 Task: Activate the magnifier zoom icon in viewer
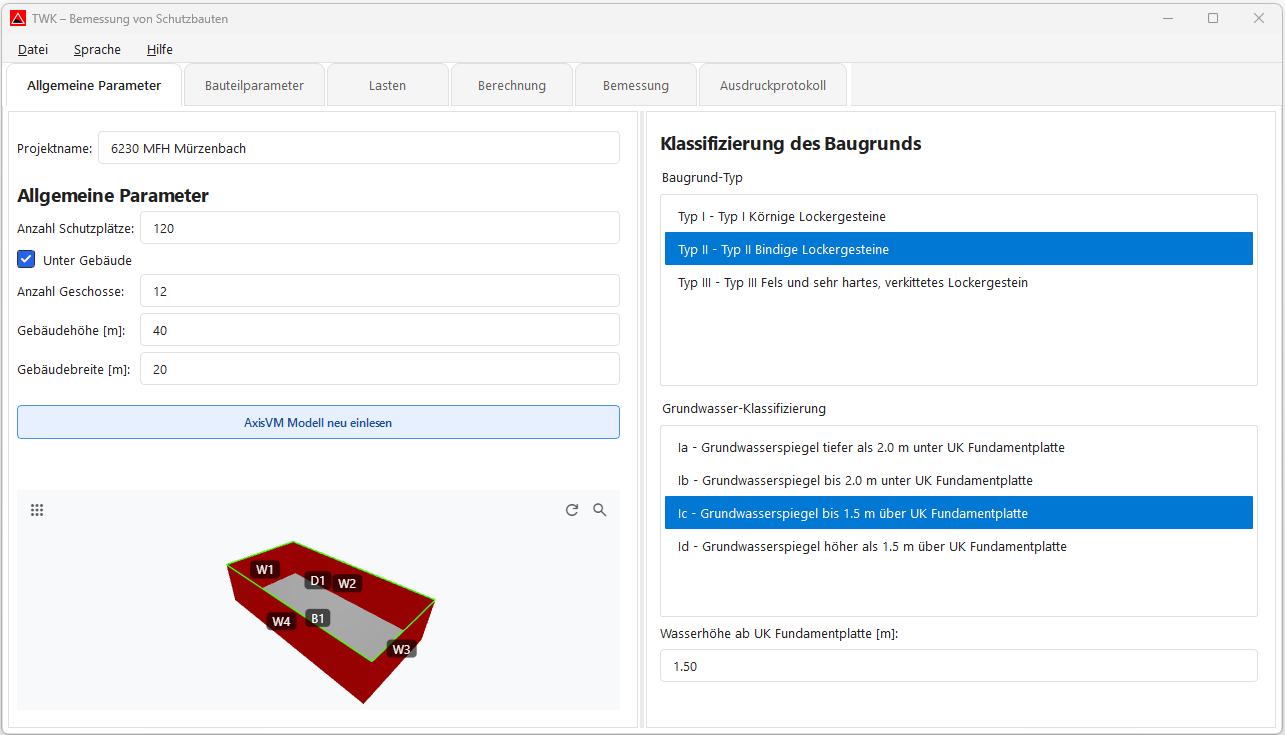click(600, 510)
